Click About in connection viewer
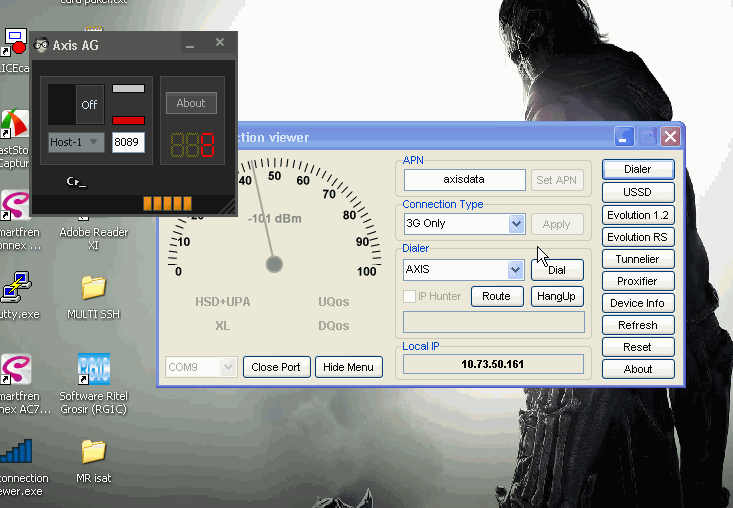733x508 pixels. pos(638,369)
